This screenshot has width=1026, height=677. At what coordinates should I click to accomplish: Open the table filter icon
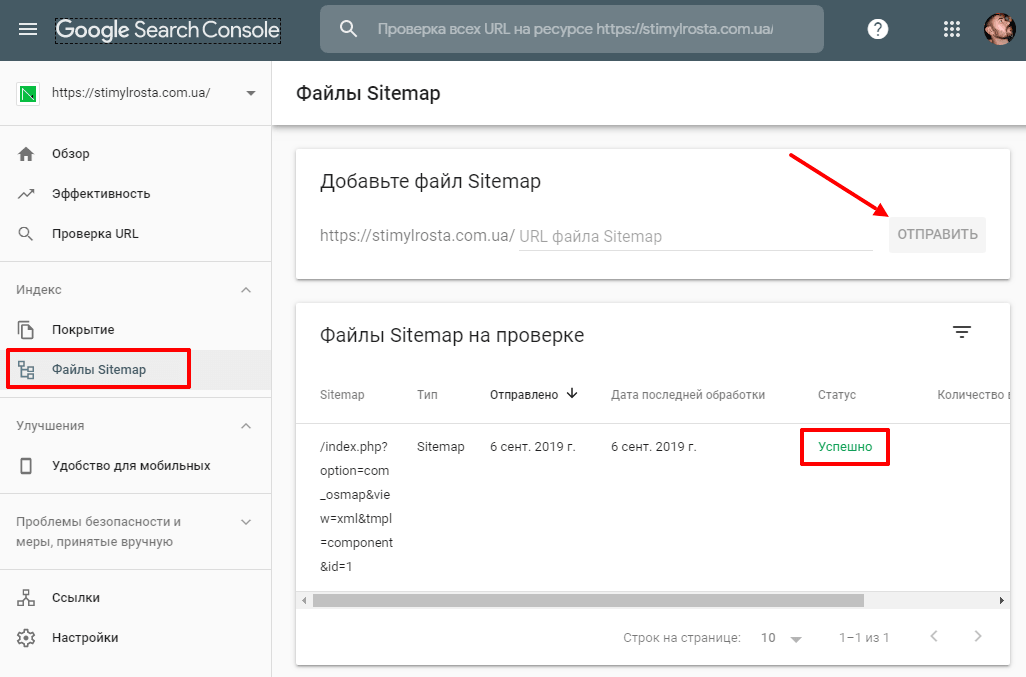(961, 332)
